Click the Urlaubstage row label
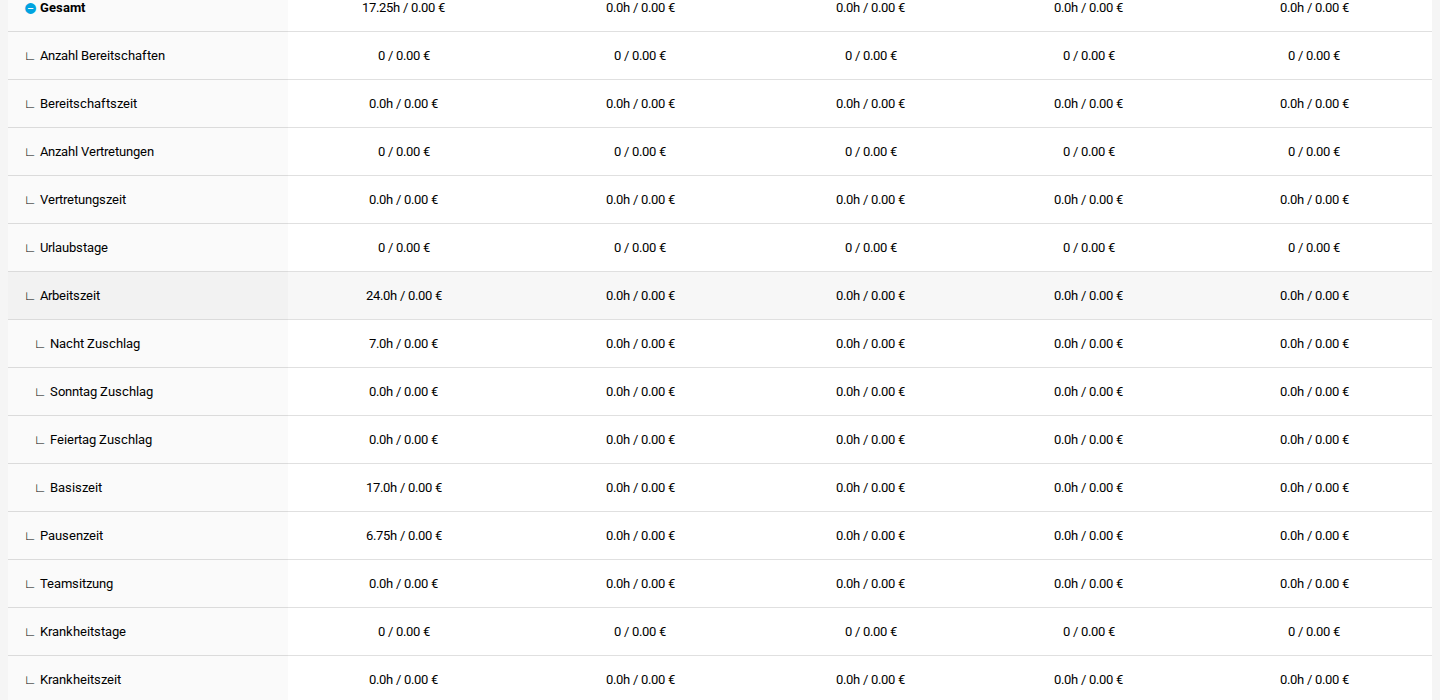 (74, 248)
